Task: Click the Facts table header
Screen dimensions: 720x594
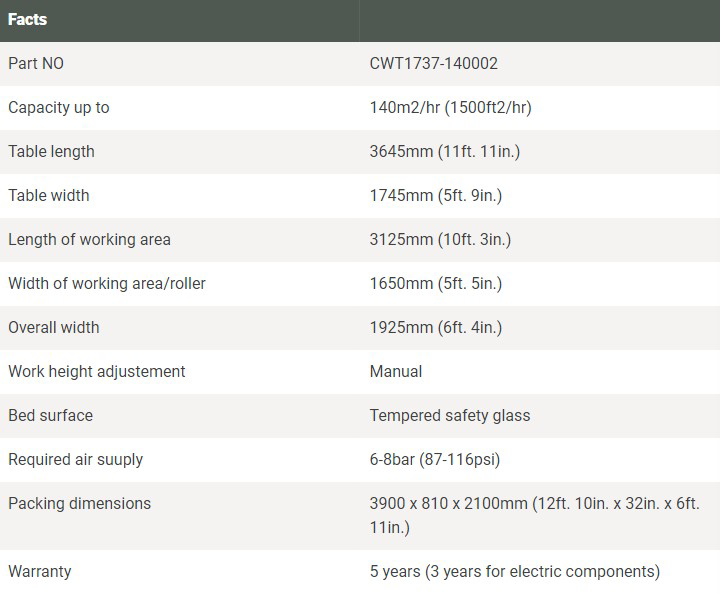Action: 28,20
